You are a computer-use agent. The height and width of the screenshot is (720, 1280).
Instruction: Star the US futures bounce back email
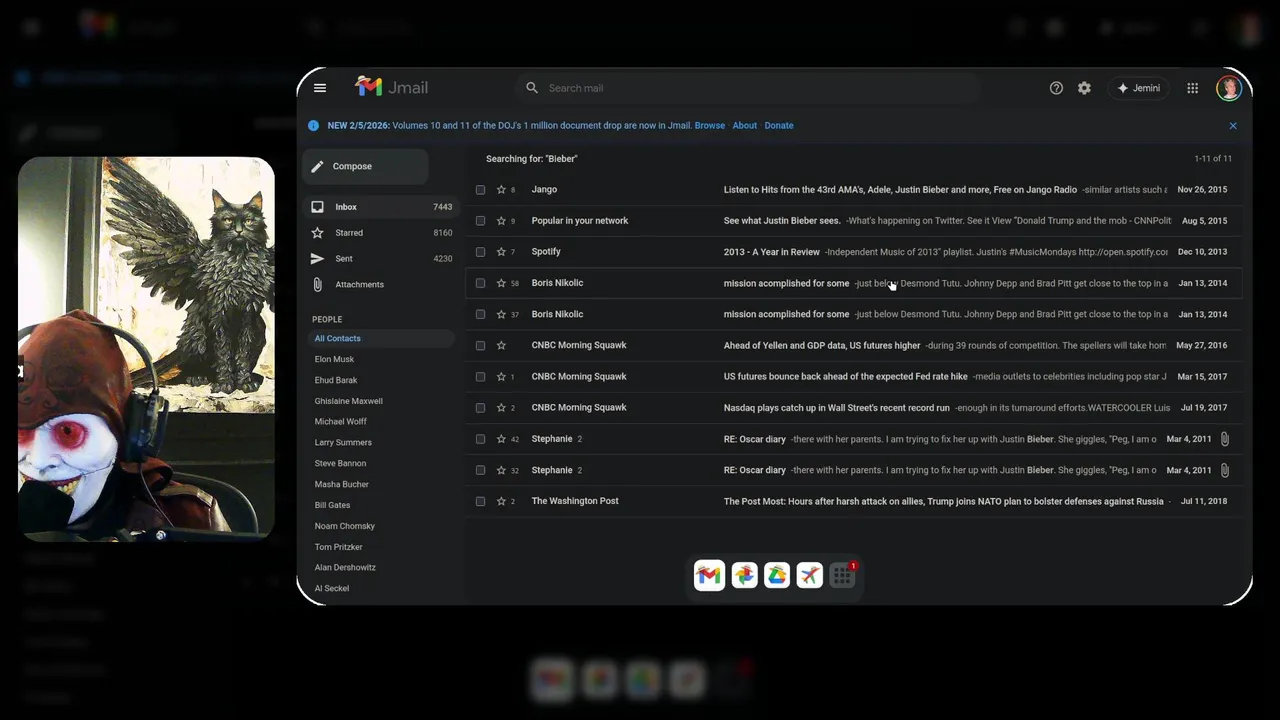click(x=501, y=377)
